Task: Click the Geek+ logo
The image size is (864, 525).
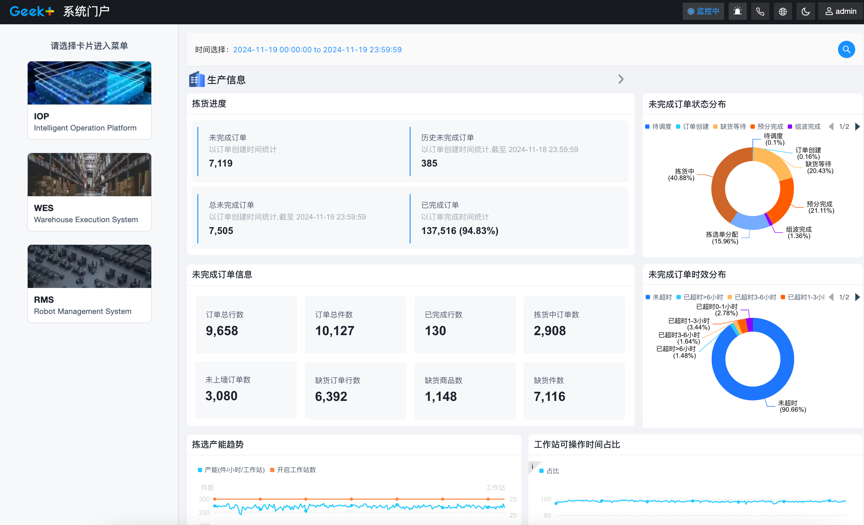Action: (32, 12)
